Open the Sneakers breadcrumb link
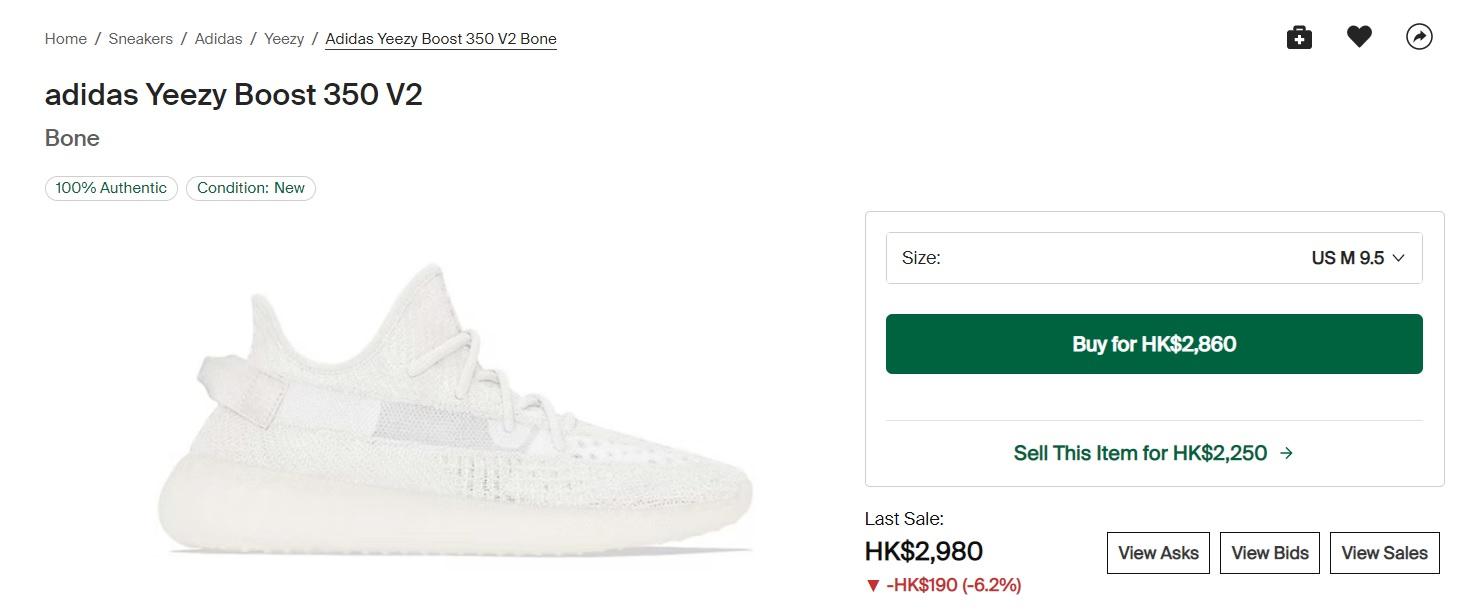 [x=141, y=39]
